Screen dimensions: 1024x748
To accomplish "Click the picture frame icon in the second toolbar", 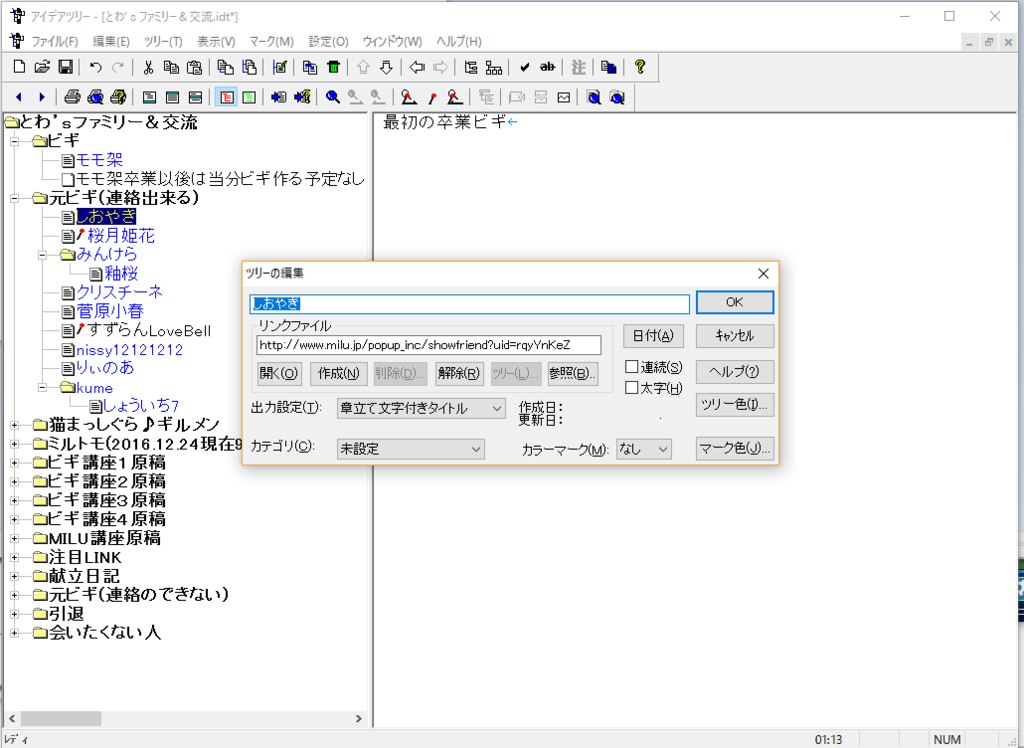I will (564, 97).
